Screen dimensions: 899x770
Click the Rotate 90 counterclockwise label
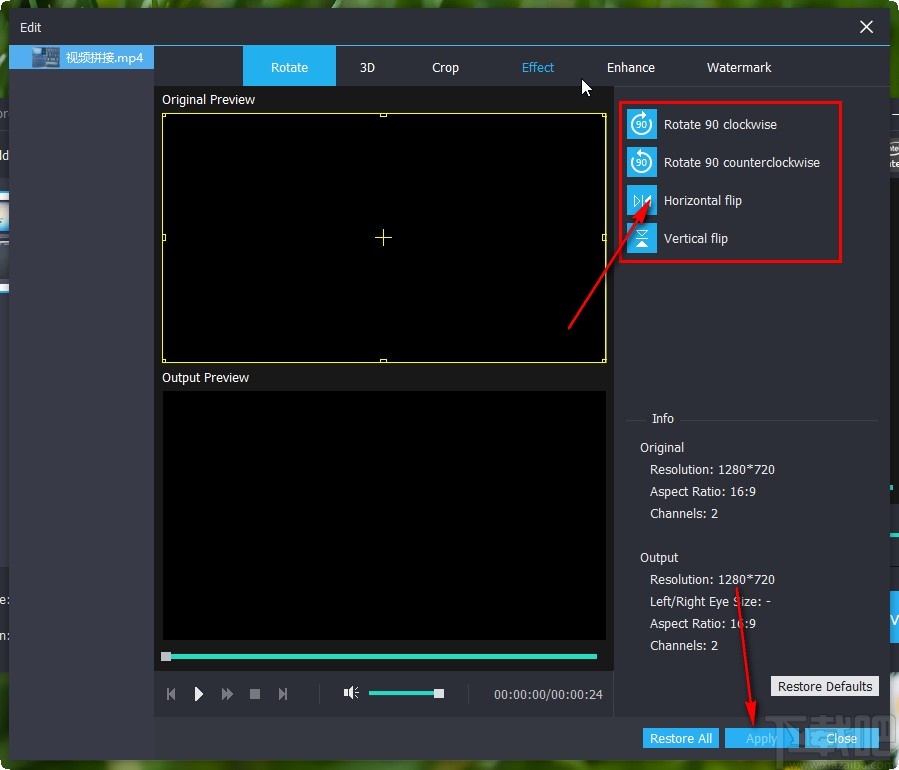click(741, 162)
